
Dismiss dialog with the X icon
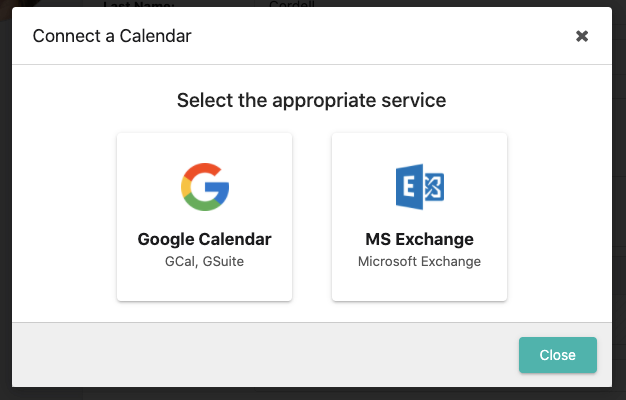(582, 36)
